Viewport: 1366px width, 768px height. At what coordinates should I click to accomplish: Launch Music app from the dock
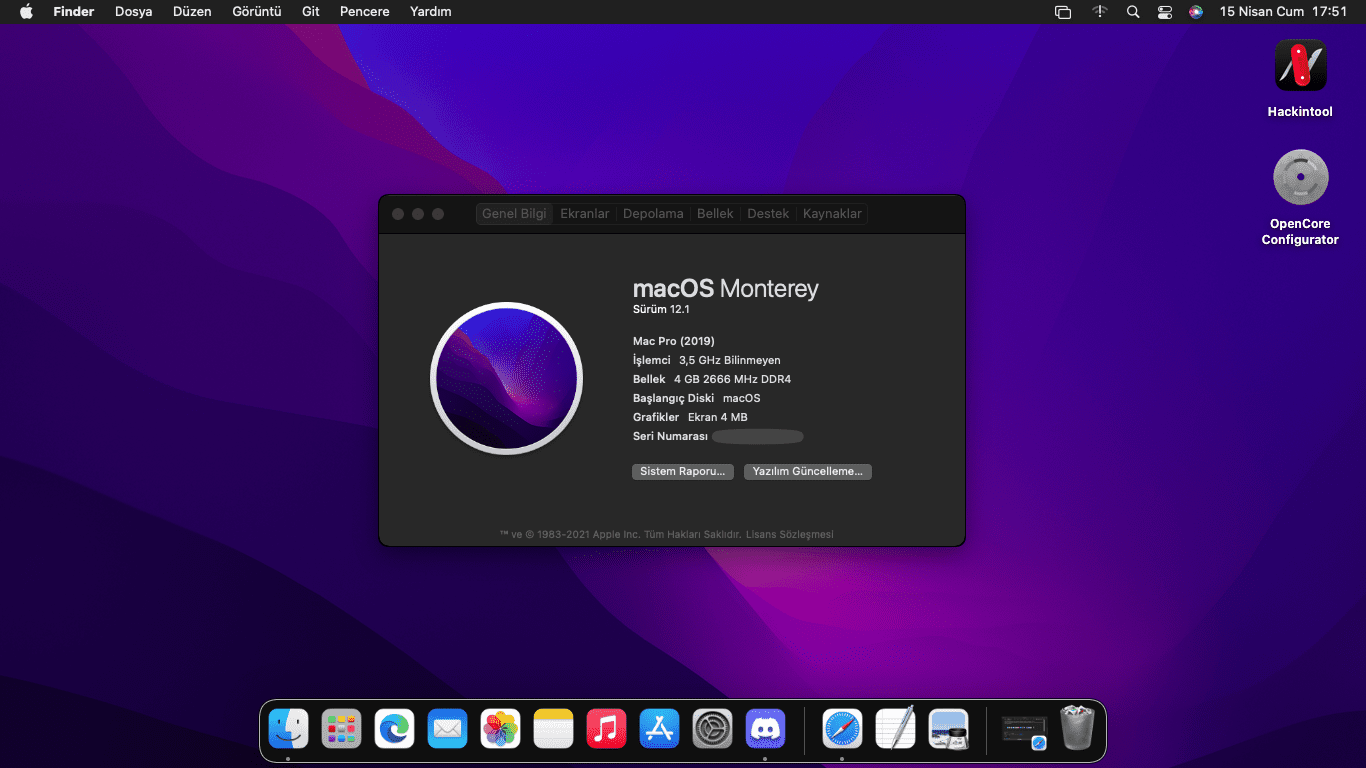point(606,728)
